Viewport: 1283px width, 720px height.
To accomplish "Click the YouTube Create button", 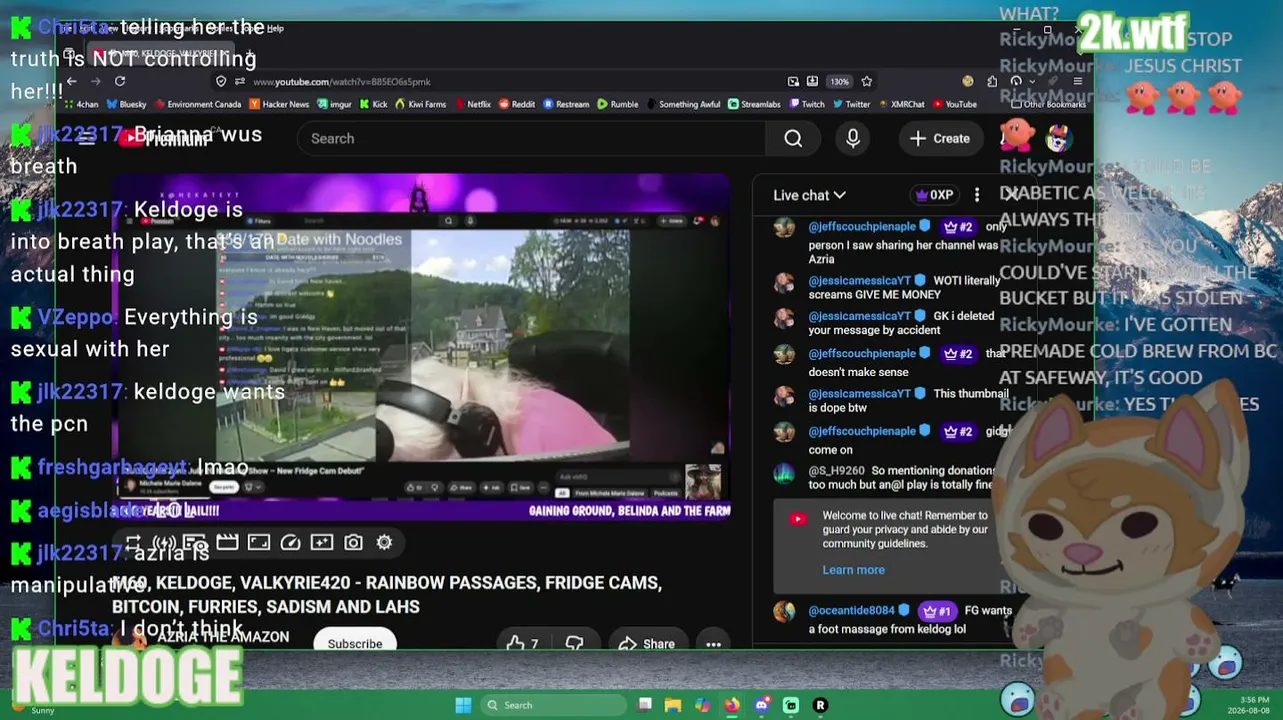I will click(940, 138).
